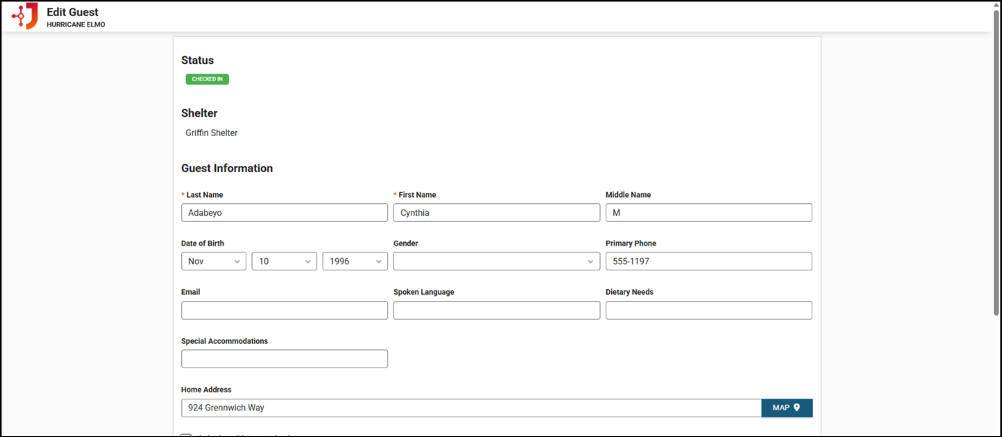Click the Spoken Language field
1002x437 pixels.
pyautogui.click(x=496, y=310)
